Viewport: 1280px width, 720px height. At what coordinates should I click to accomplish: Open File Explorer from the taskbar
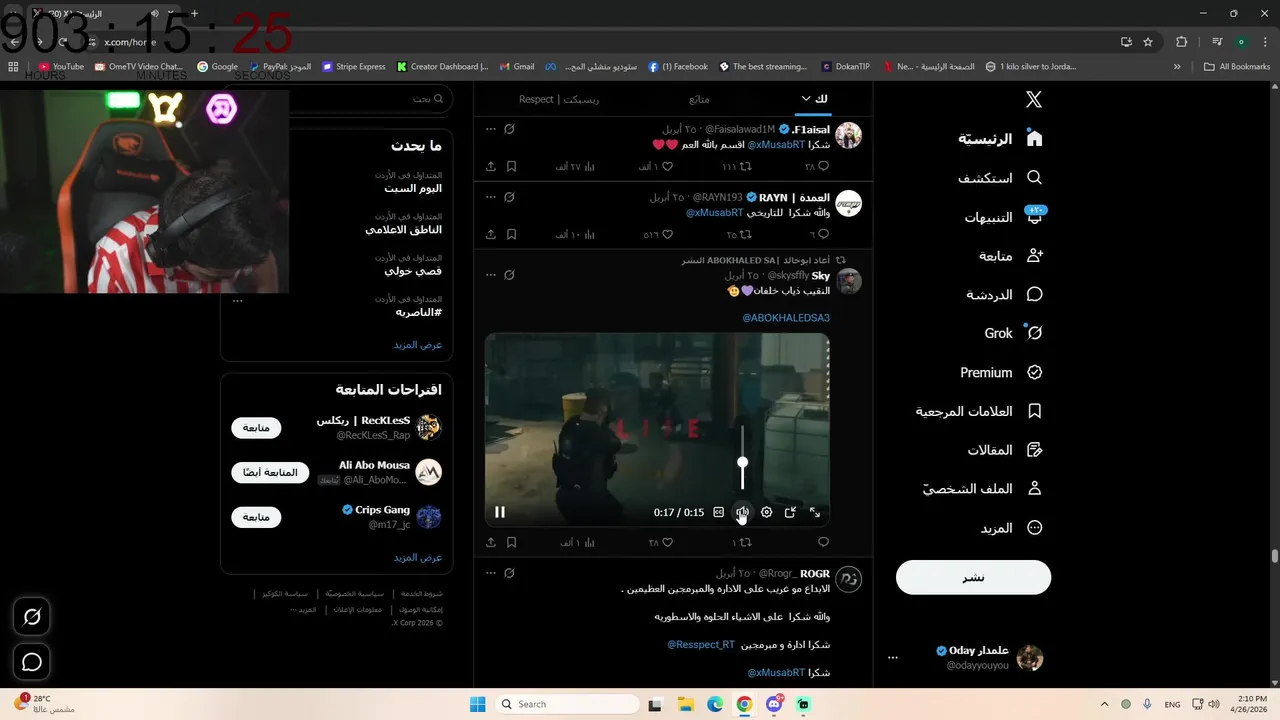pyautogui.click(x=685, y=704)
